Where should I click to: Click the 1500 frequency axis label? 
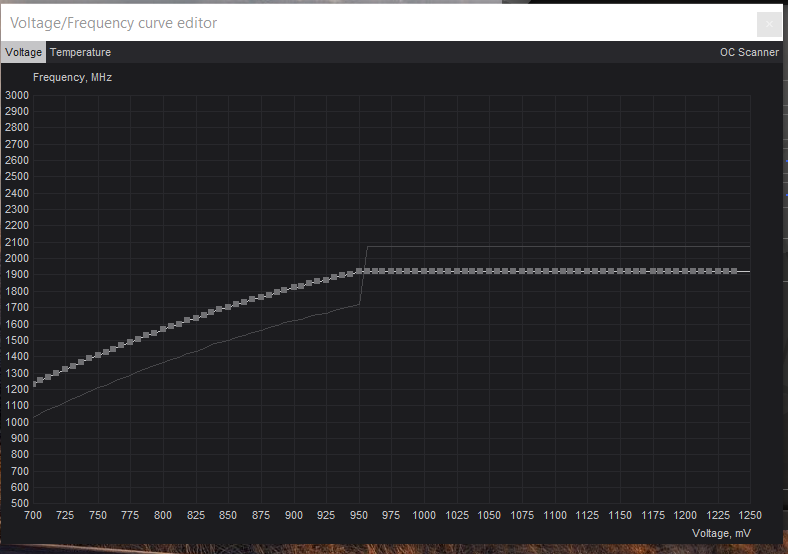17,340
